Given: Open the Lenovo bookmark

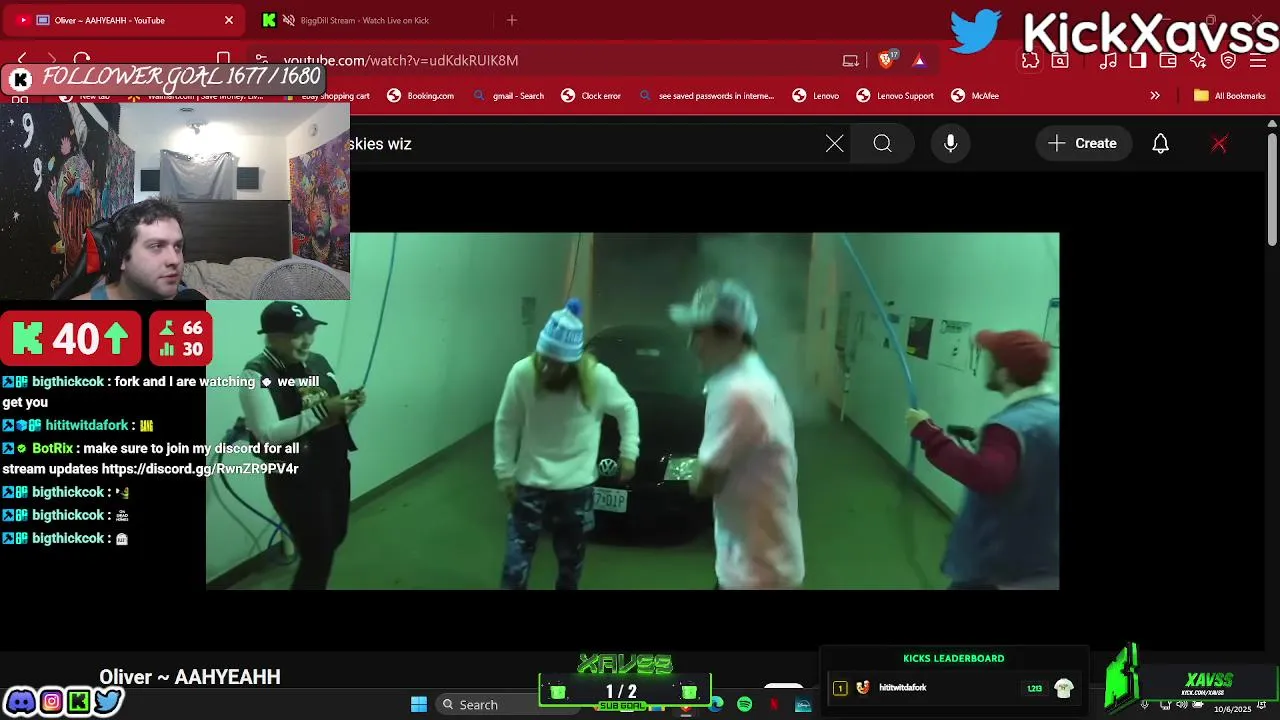Looking at the screenshot, I should (x=816, y=96).
